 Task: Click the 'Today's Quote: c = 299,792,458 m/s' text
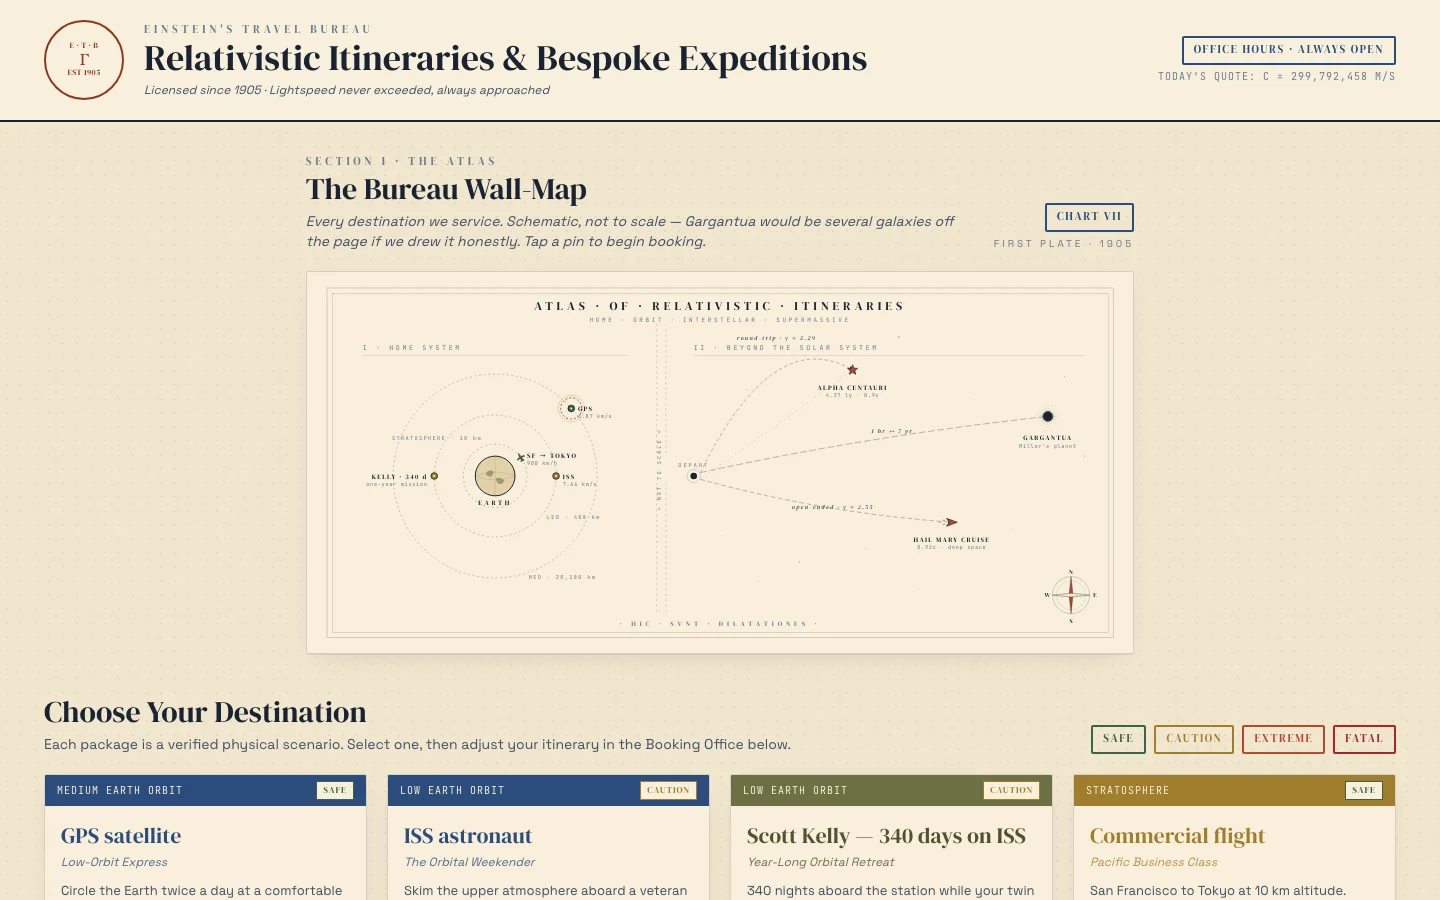pos(1277,76)
